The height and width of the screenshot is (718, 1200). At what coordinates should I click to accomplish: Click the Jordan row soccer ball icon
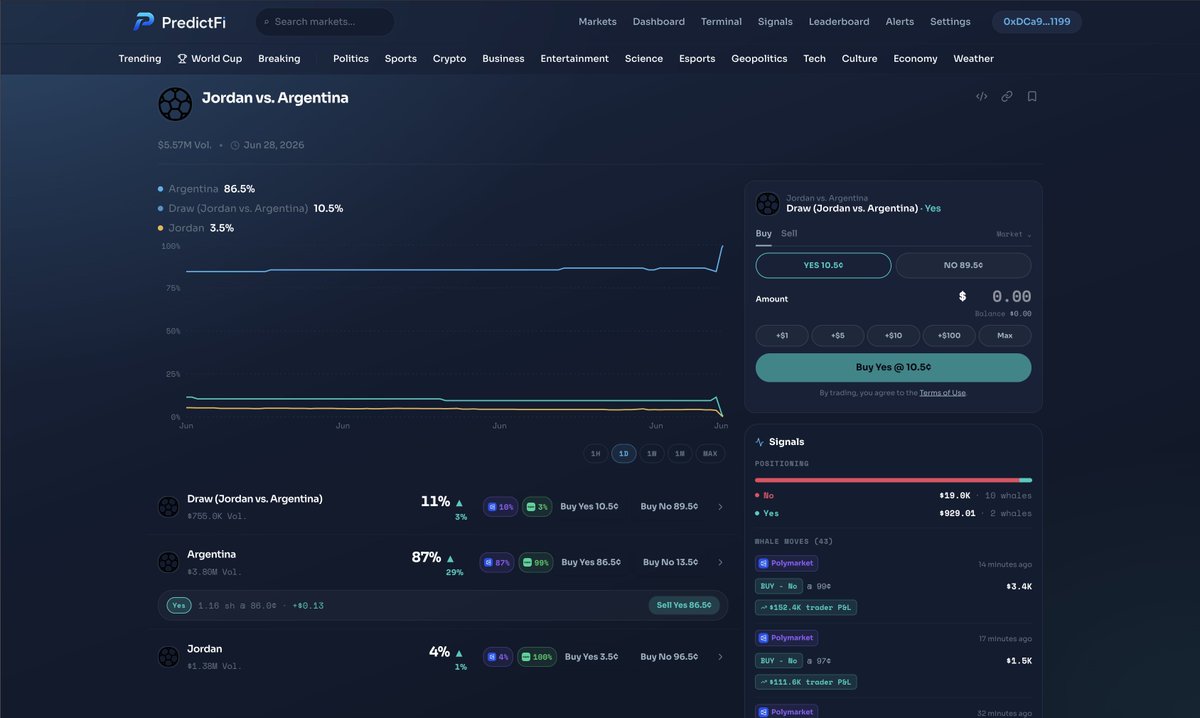[x=168, y=657]
